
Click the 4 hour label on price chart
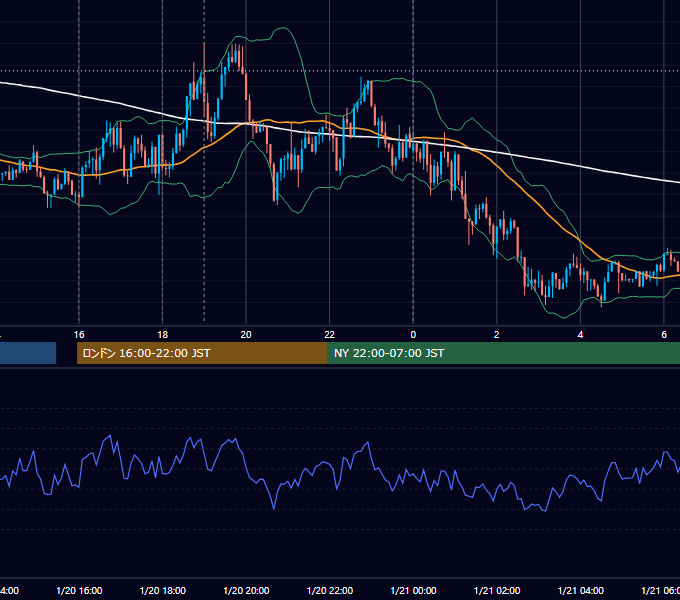[x=580, y=335]
